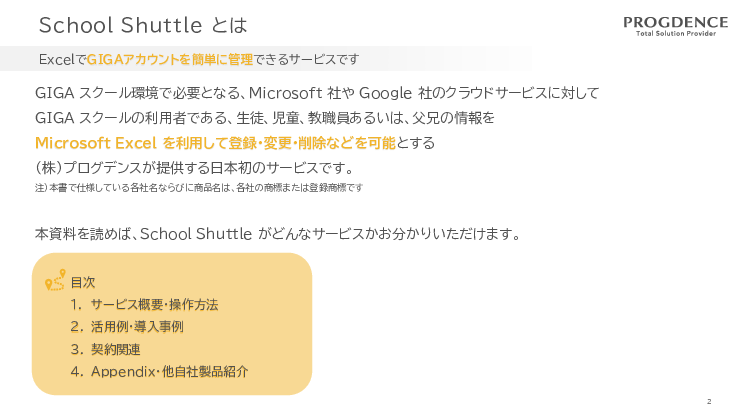Click the line starting "GIGA スクール環境で必要となる"
The image size is (740, 416).
(x=316, y=94)
